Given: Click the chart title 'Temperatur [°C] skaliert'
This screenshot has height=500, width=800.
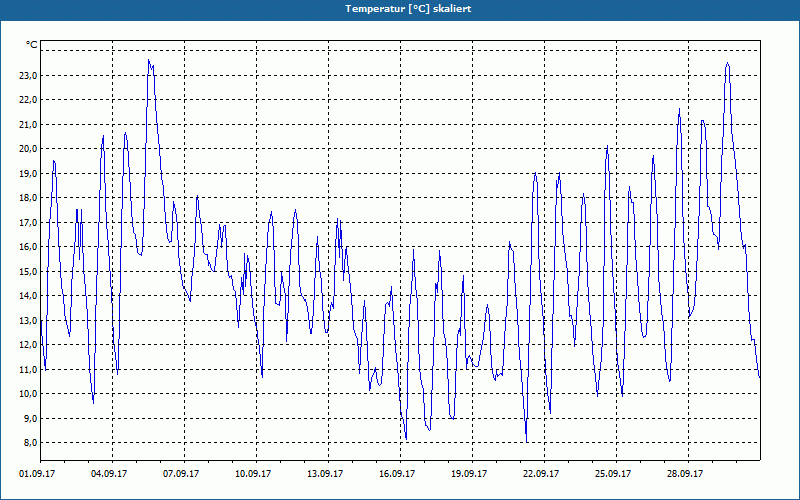Looking at the screenshot, I should (408, 9).
